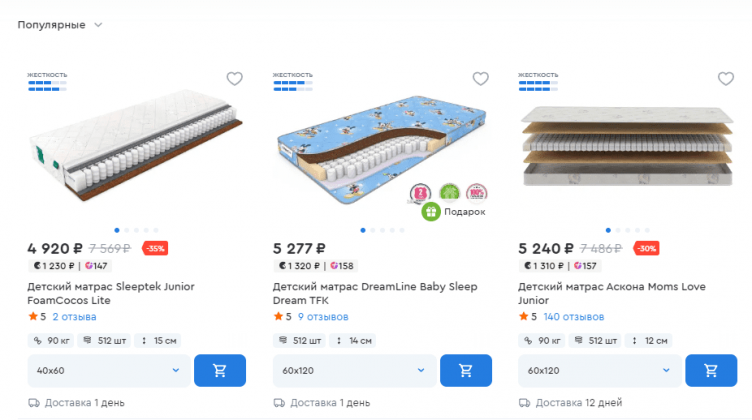Click the -30% discount badge on Askona

click(646, 249)
